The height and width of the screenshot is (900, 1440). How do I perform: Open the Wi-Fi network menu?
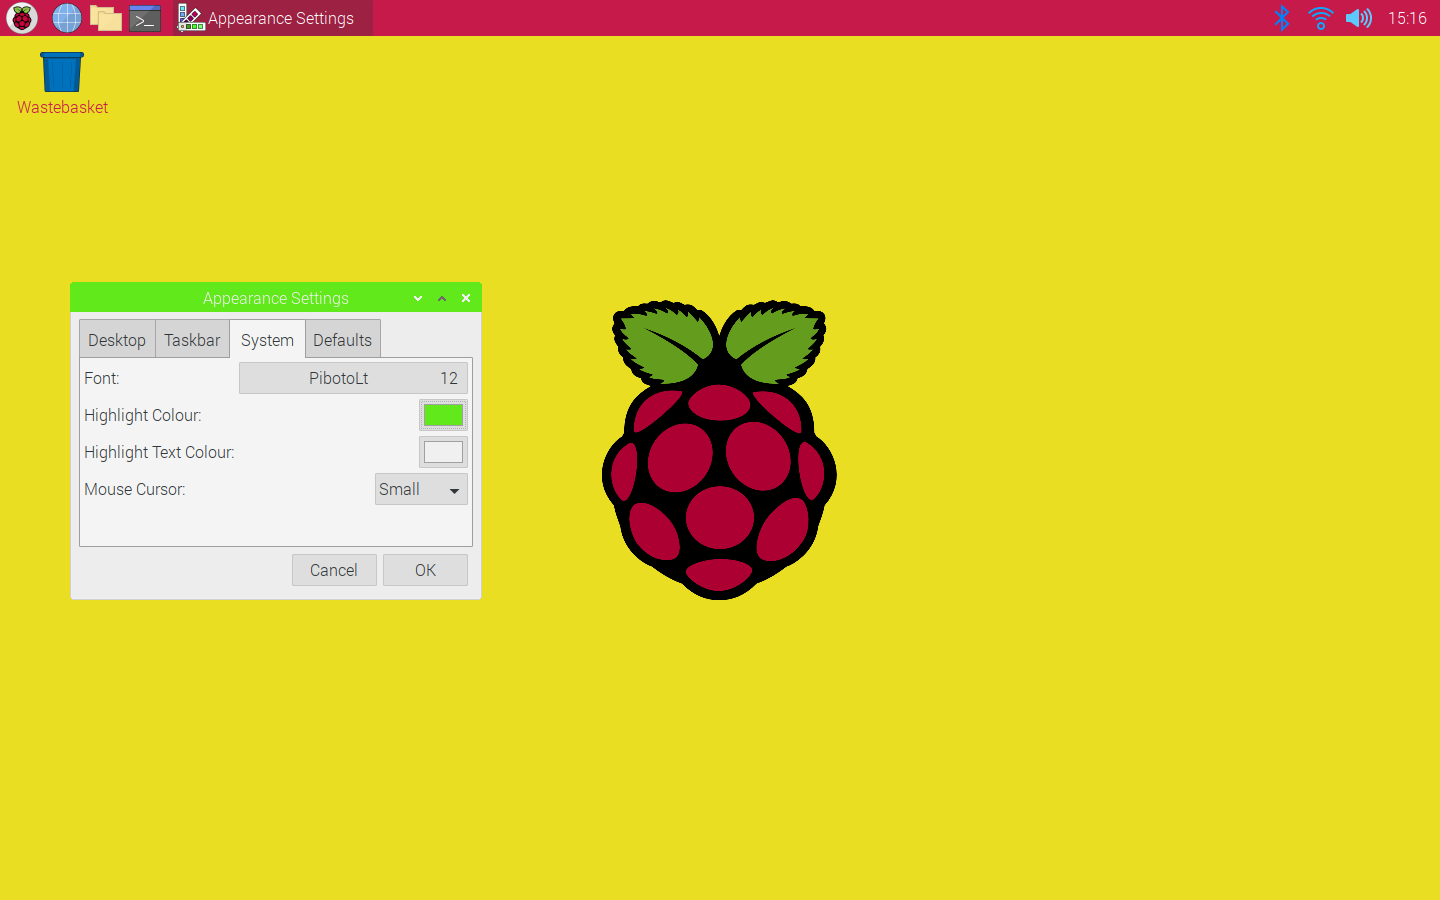tap(1320, 17)
